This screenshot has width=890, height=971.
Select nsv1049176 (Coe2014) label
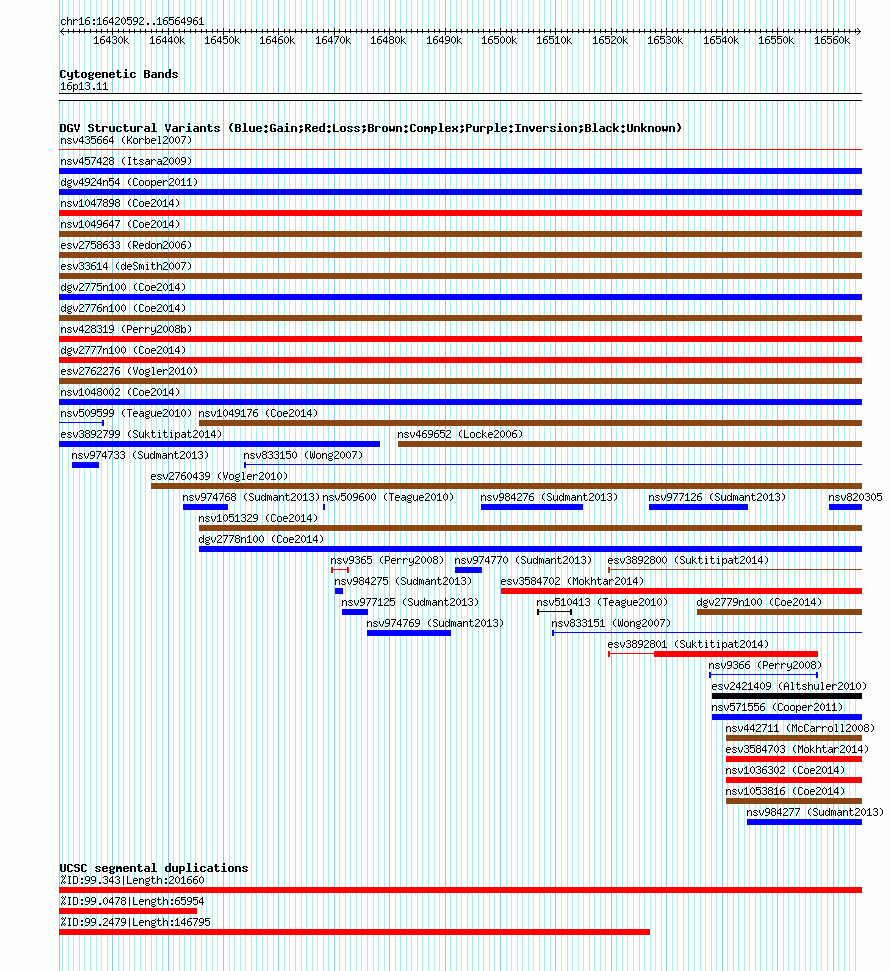(x=258, y=414)
